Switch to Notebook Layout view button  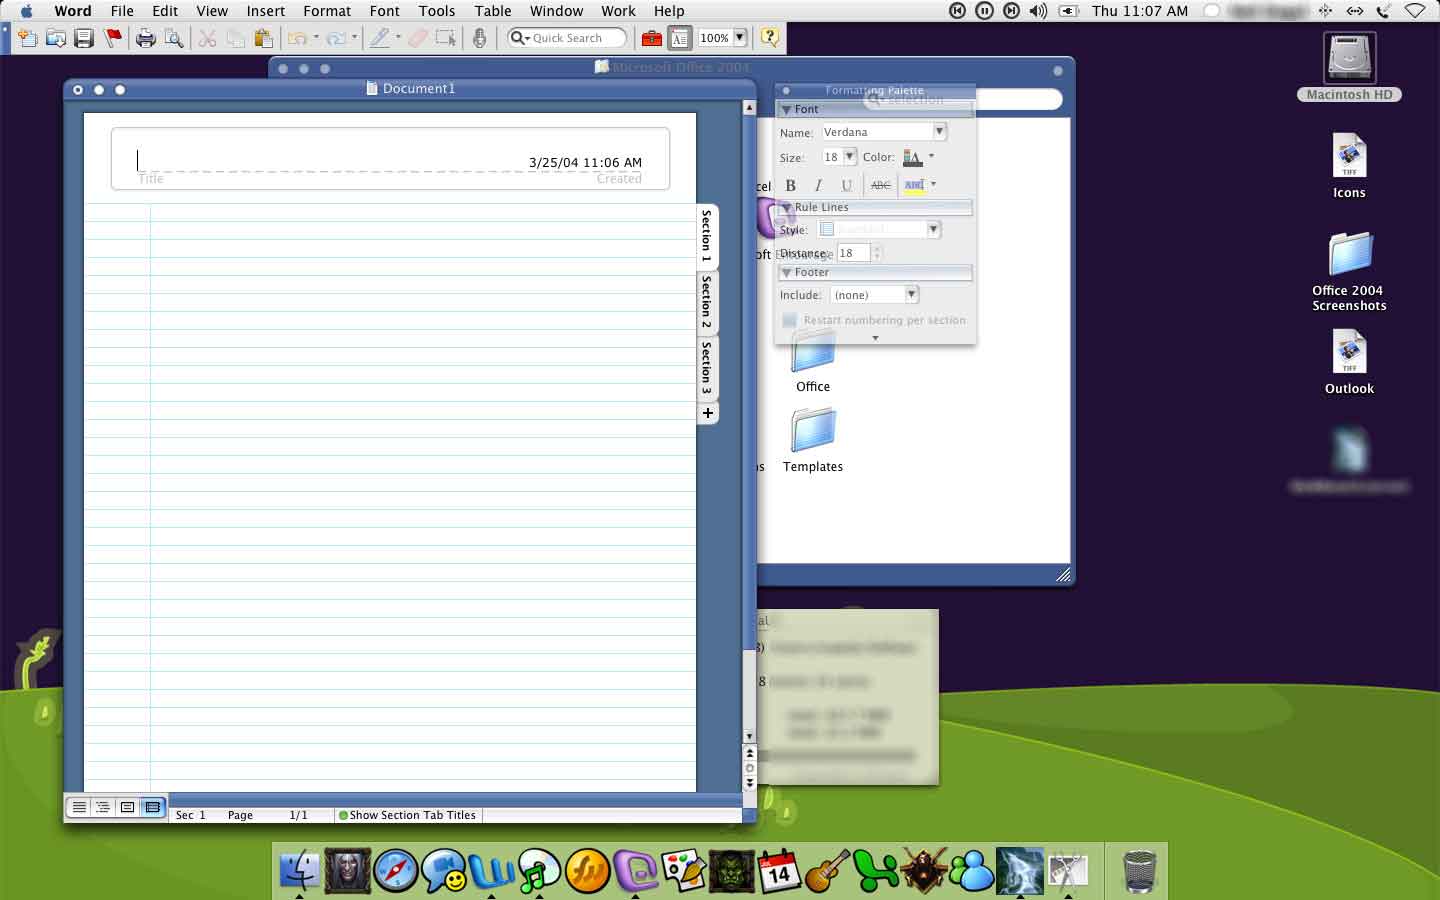pyautogui.click(x=152, y=807)
